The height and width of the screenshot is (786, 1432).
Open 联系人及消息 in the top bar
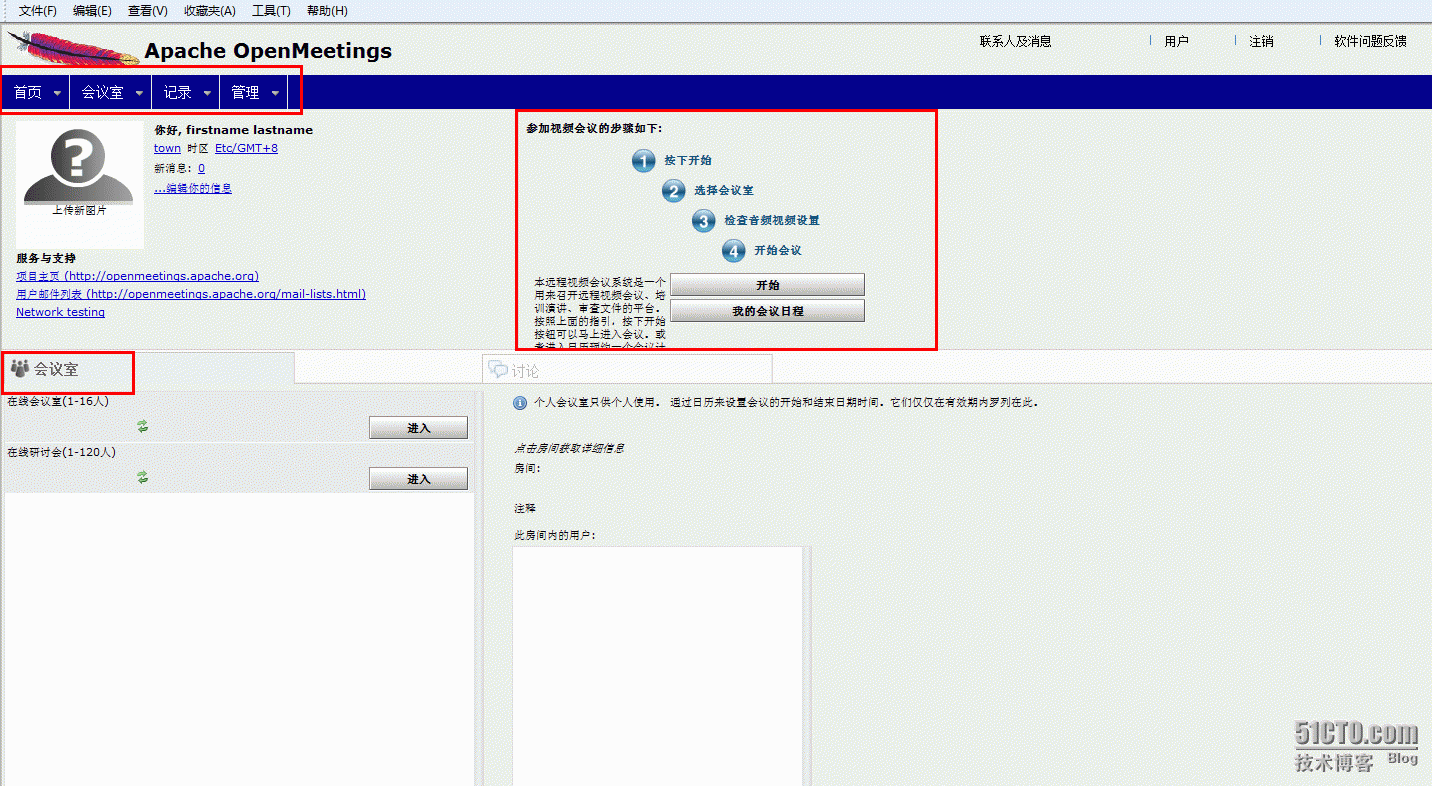(x=1015, y=41)
